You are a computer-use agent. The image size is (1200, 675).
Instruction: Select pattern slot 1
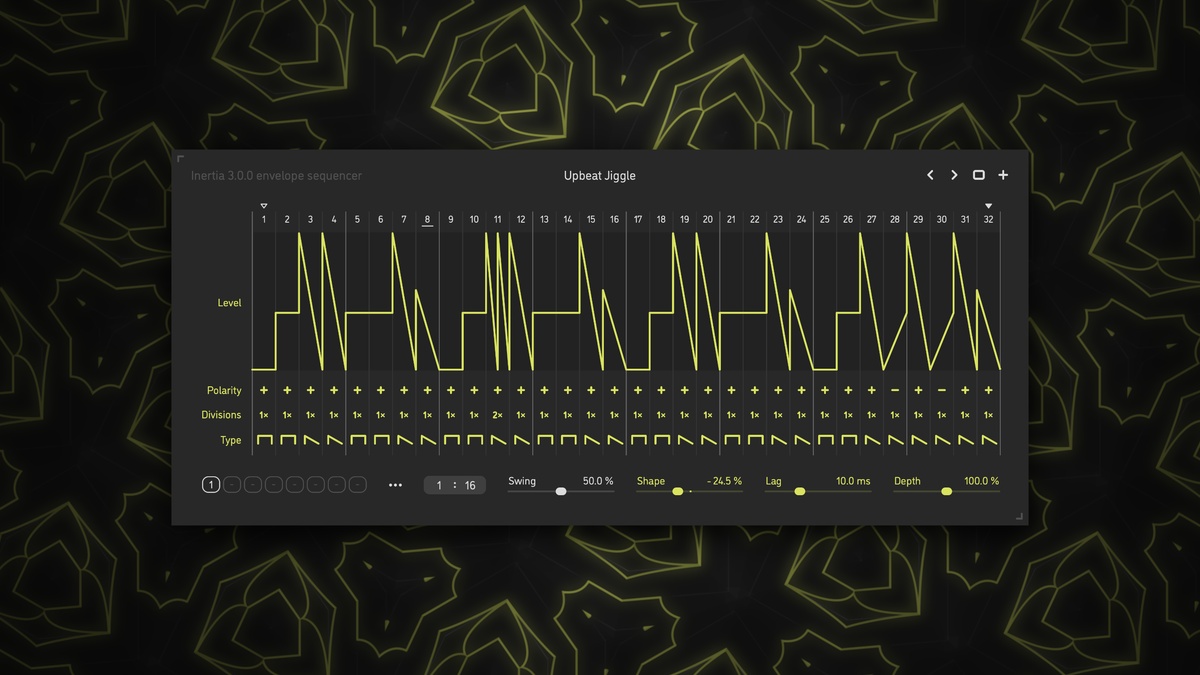click(x=211, y=485)
